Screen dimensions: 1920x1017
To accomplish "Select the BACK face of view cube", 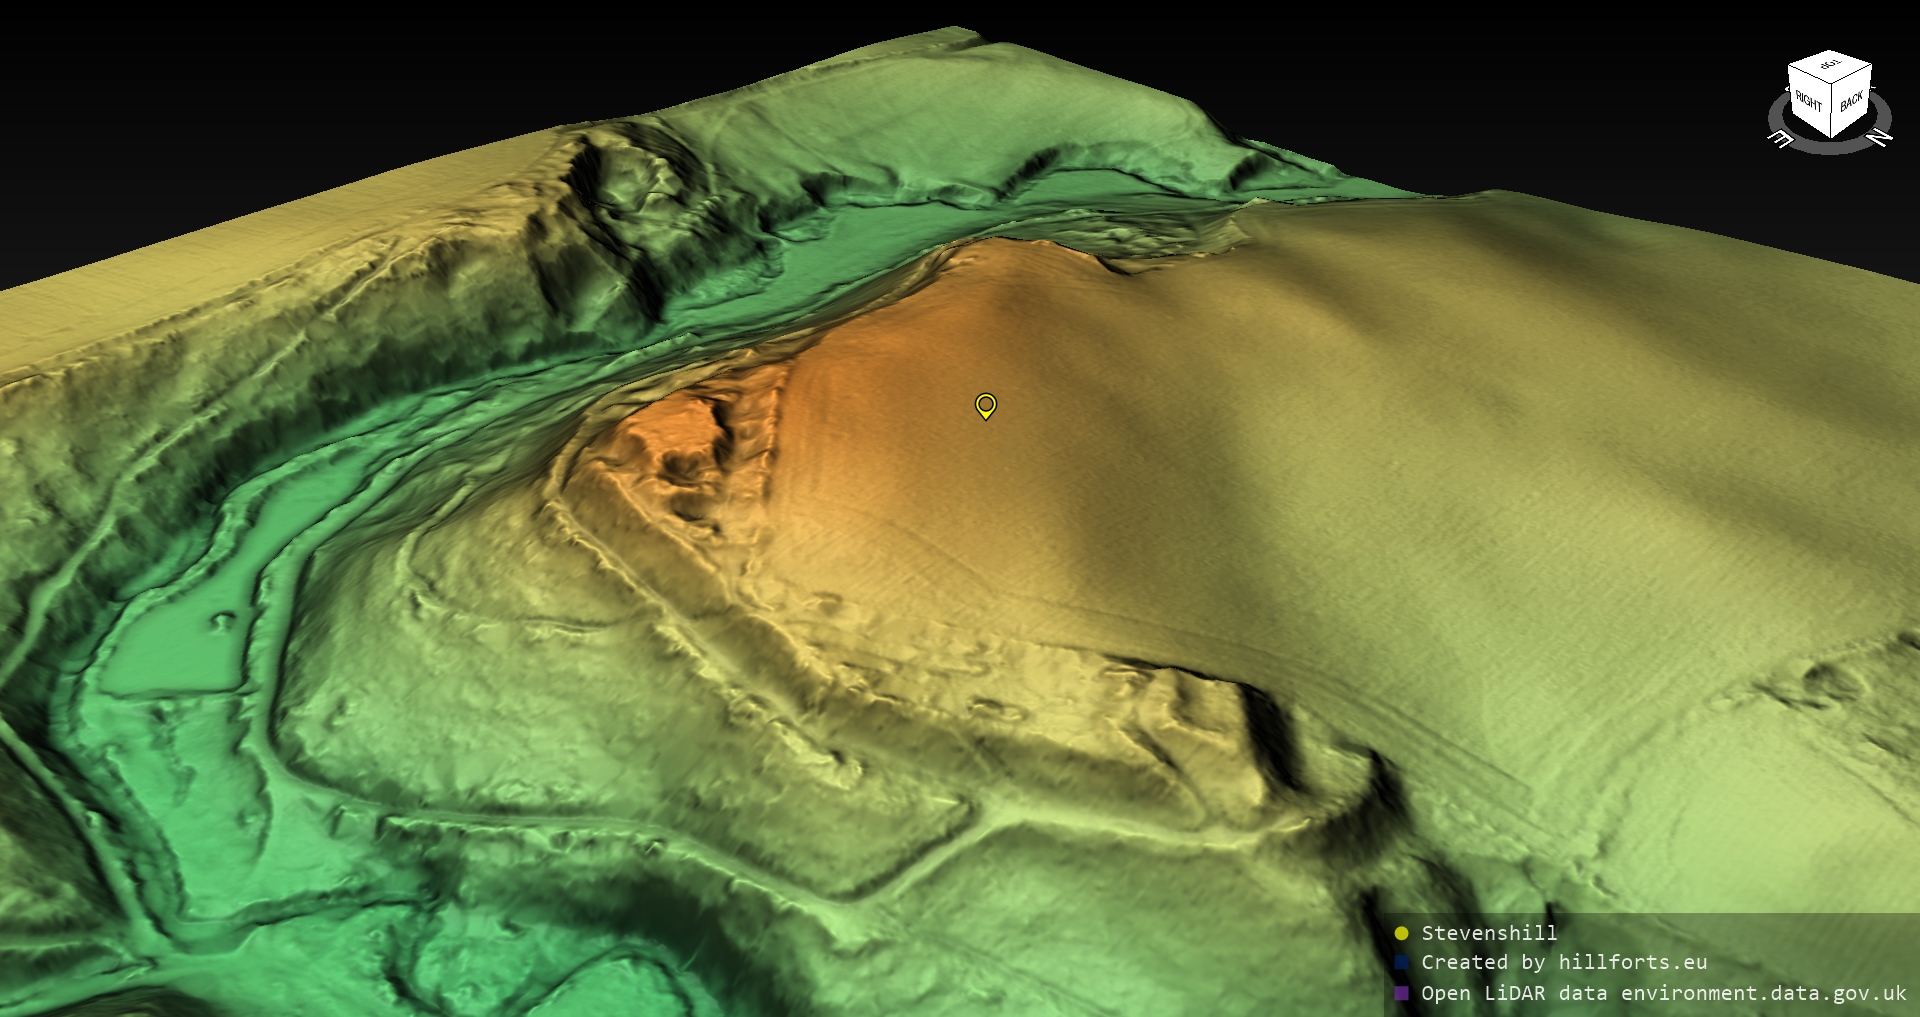I will pos(1851,100).
